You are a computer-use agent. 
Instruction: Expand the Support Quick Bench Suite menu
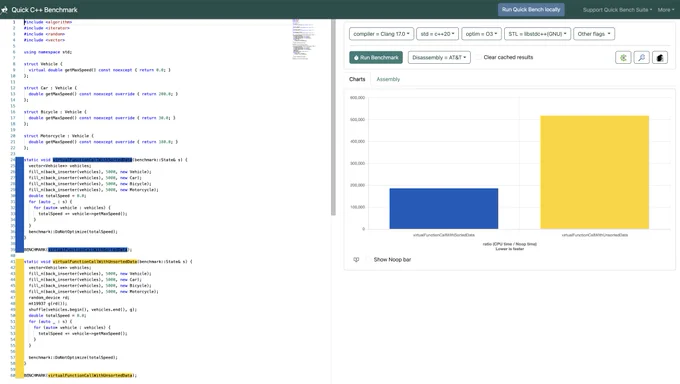tap(617, 10)
